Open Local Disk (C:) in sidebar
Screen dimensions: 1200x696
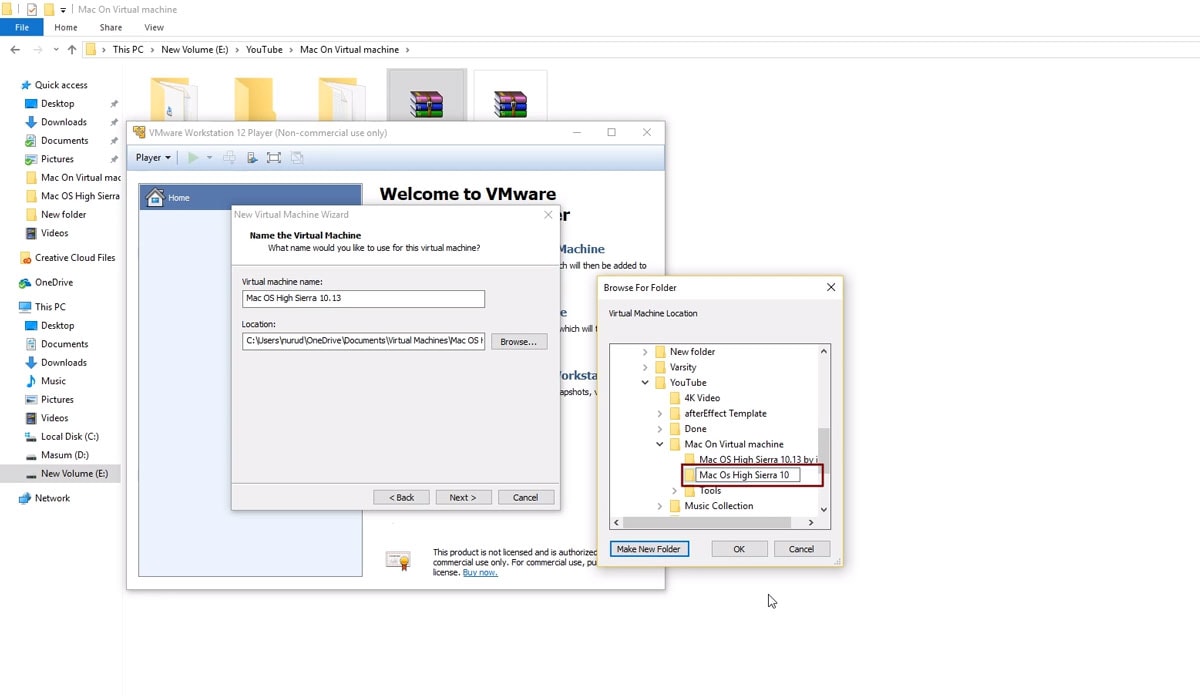pos(69,437)
